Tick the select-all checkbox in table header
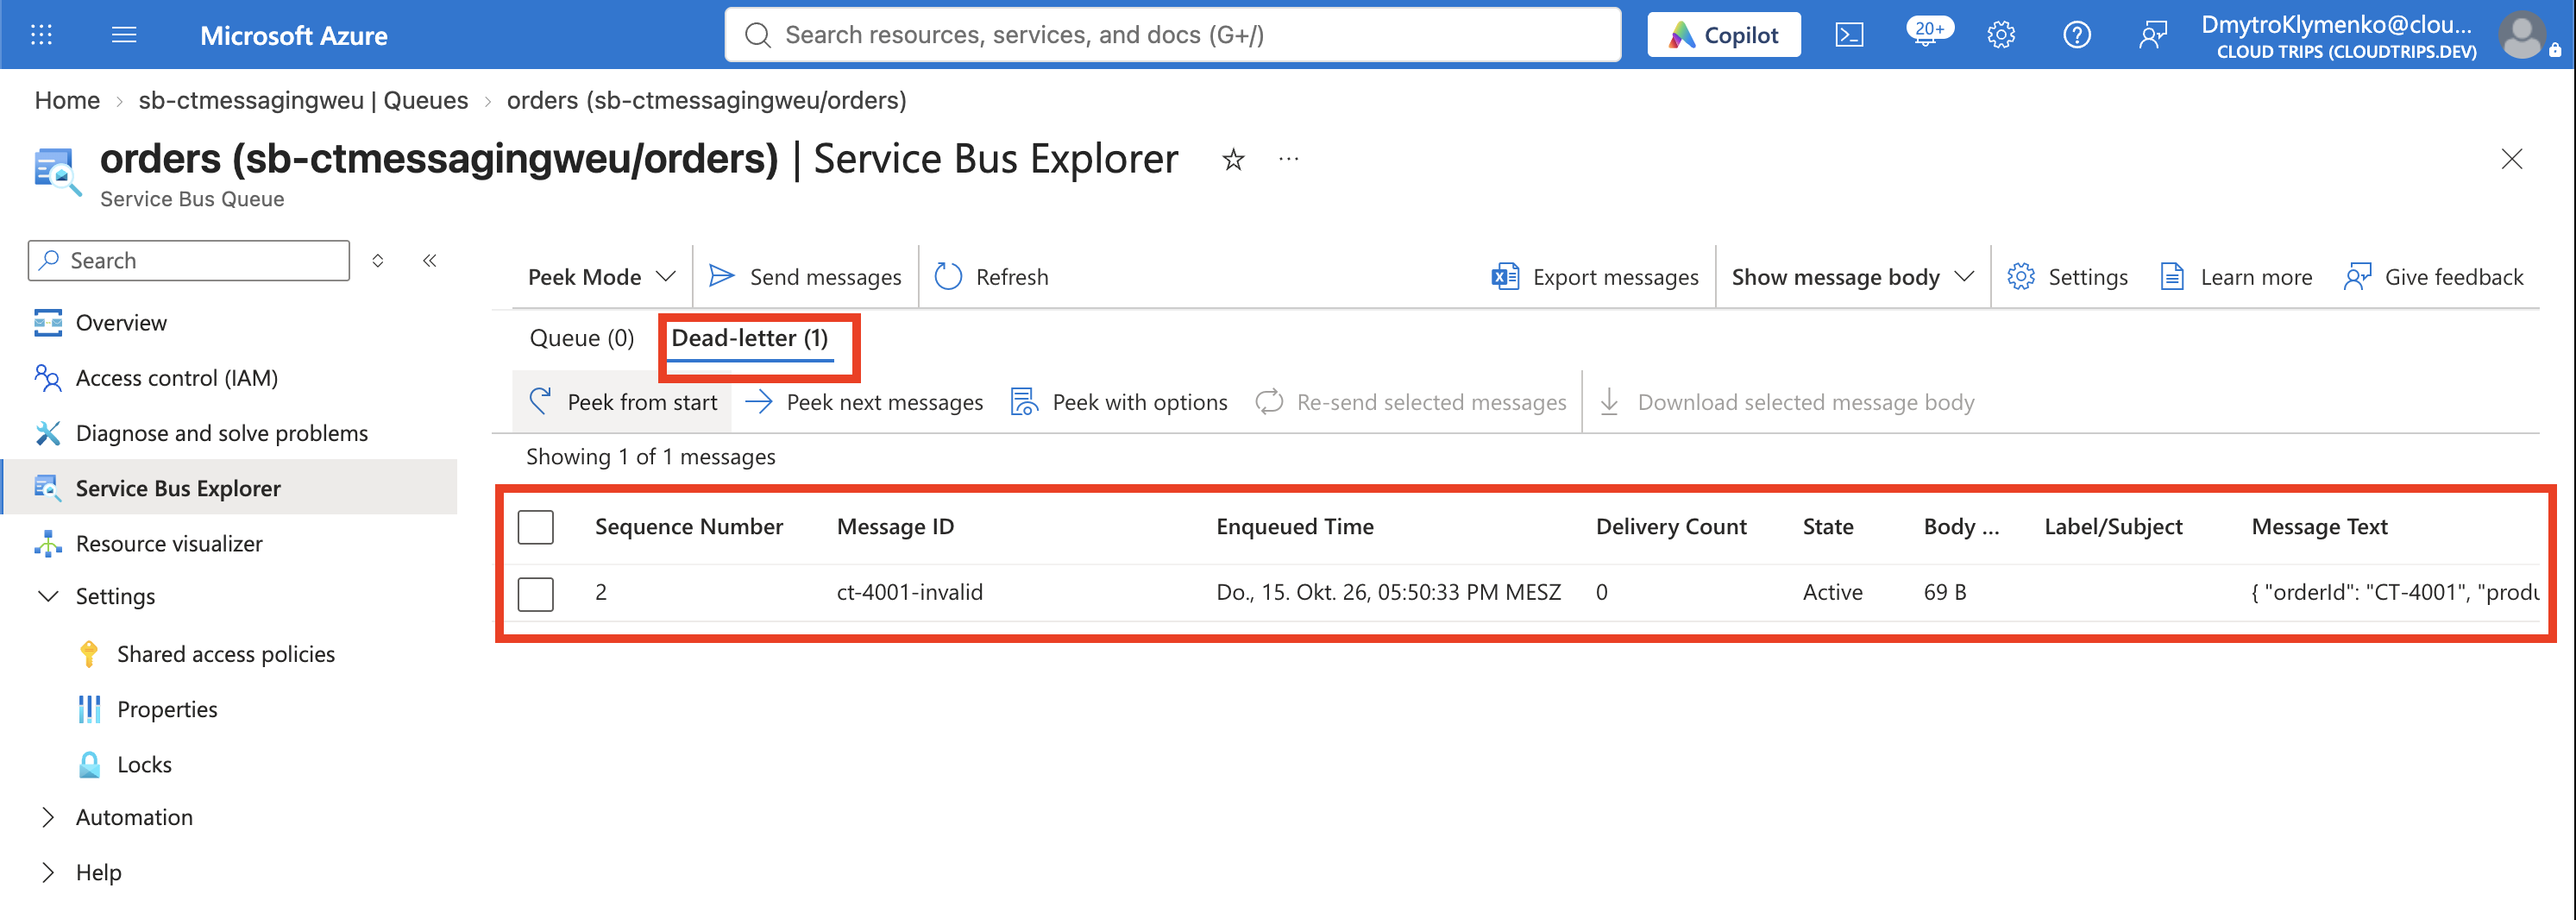This screenshot has width=2576, height=920. point(536,527)
